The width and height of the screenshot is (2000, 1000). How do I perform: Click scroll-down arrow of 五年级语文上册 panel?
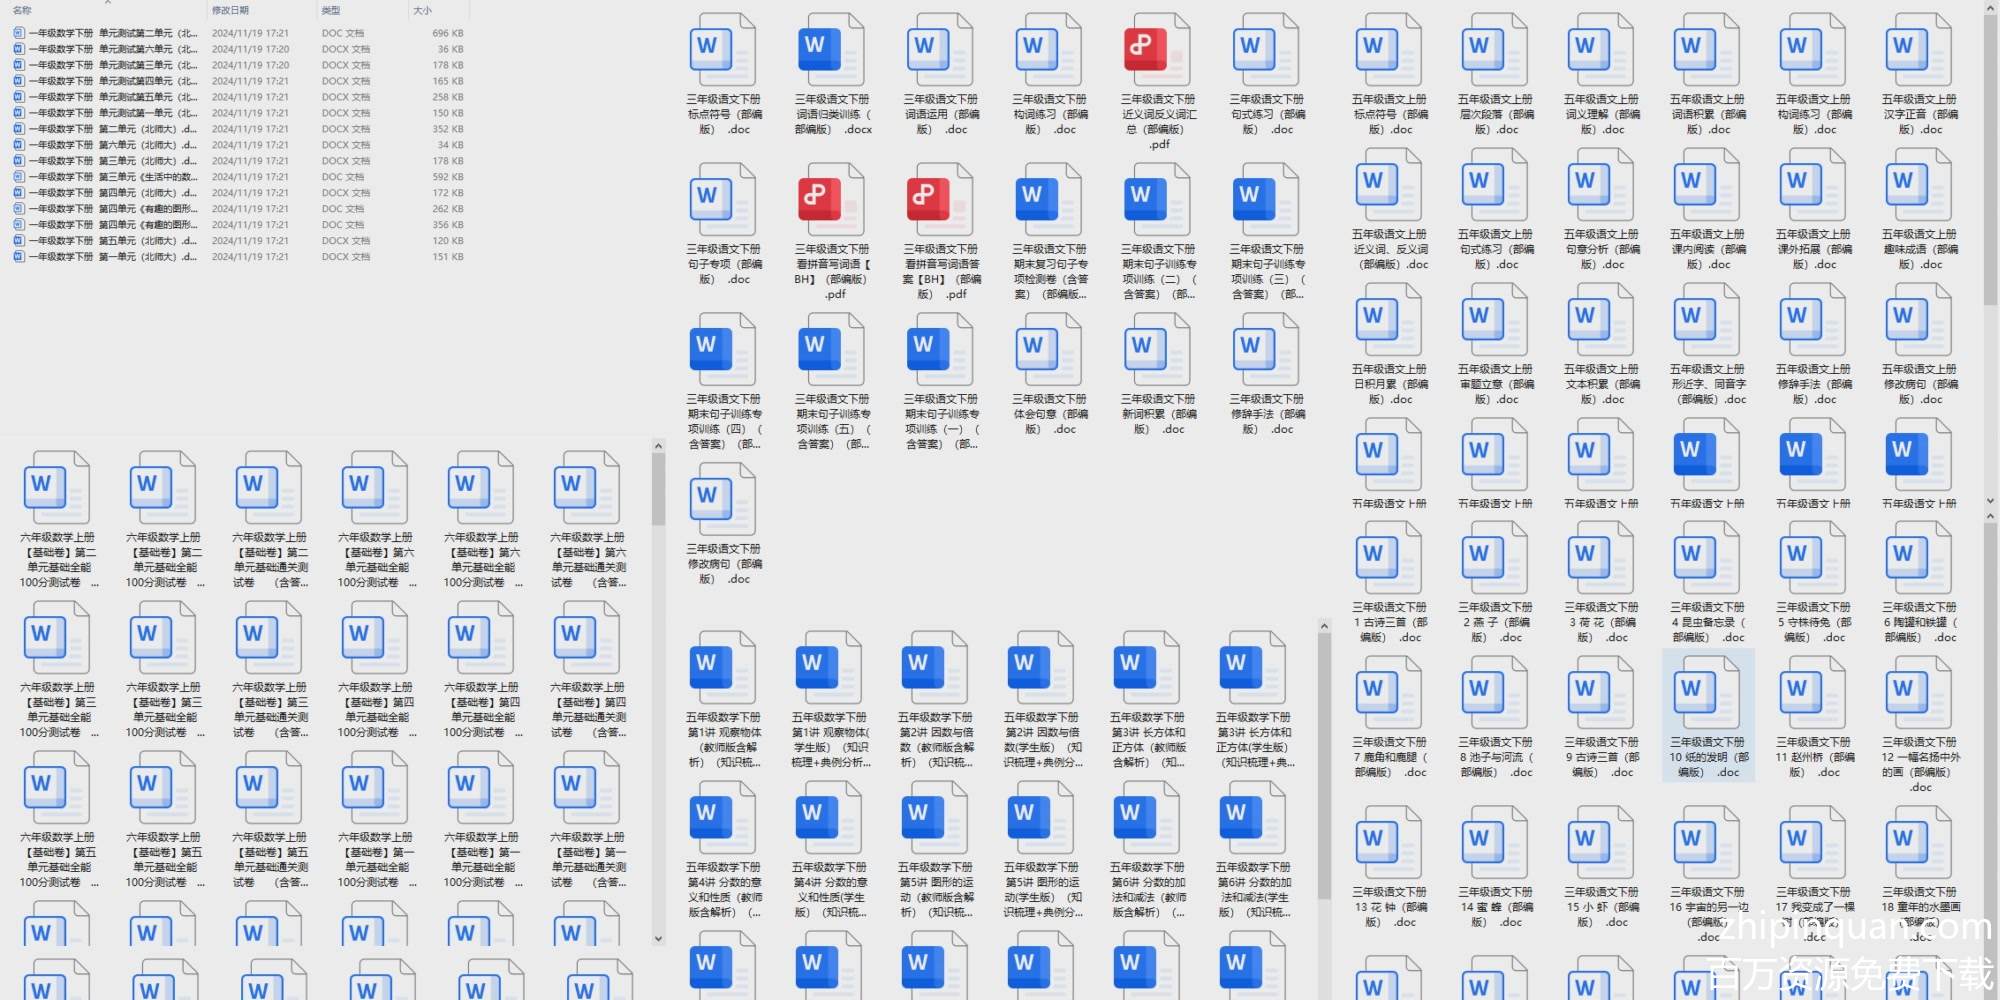click(x=1991, y=501)
